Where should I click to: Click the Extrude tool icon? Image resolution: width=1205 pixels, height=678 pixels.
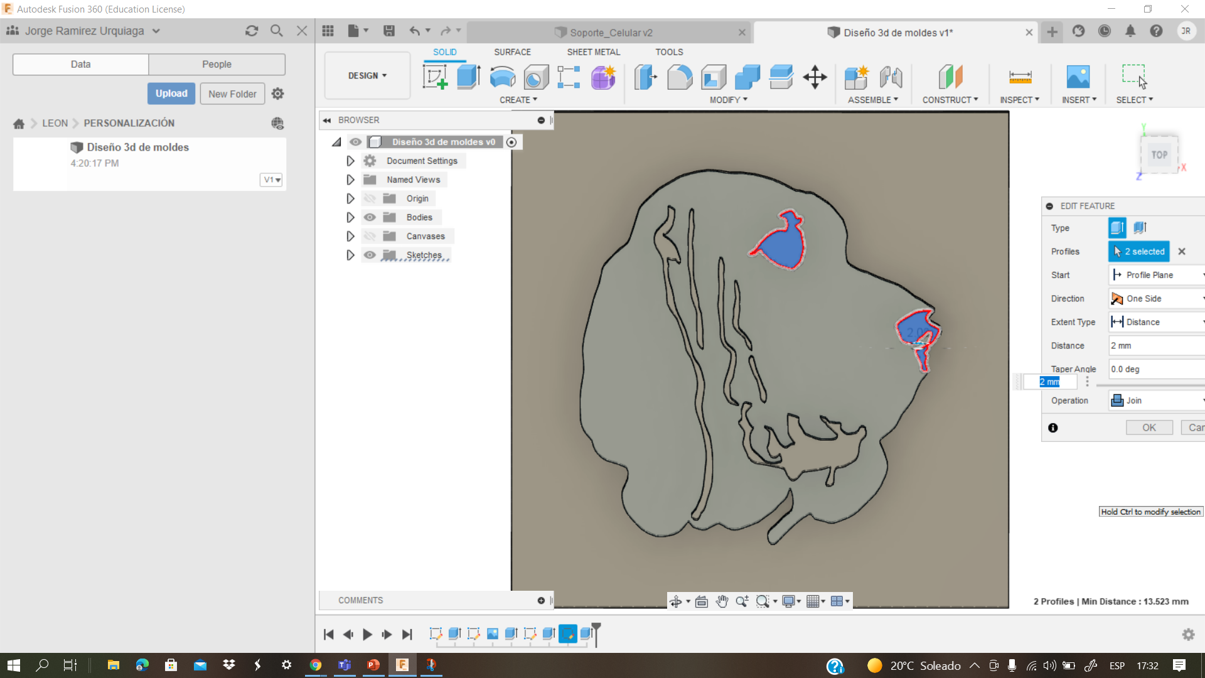click(468, 77)
